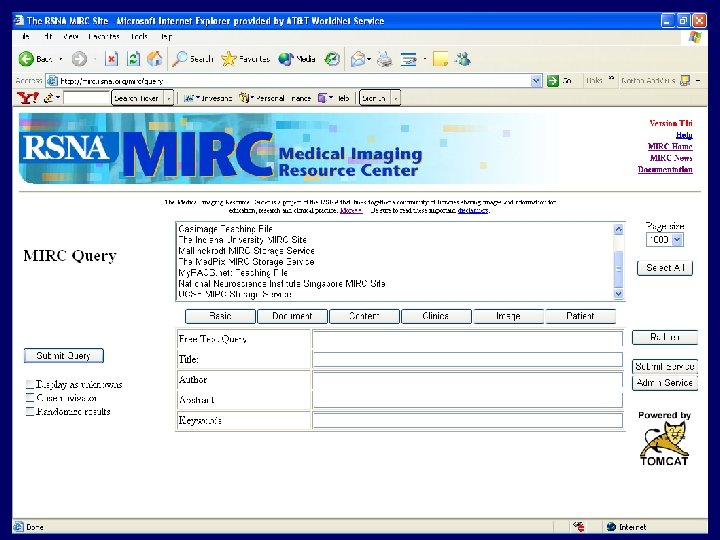Switch to the Document tab
The image size is (720, 540).
coord(292,316)
